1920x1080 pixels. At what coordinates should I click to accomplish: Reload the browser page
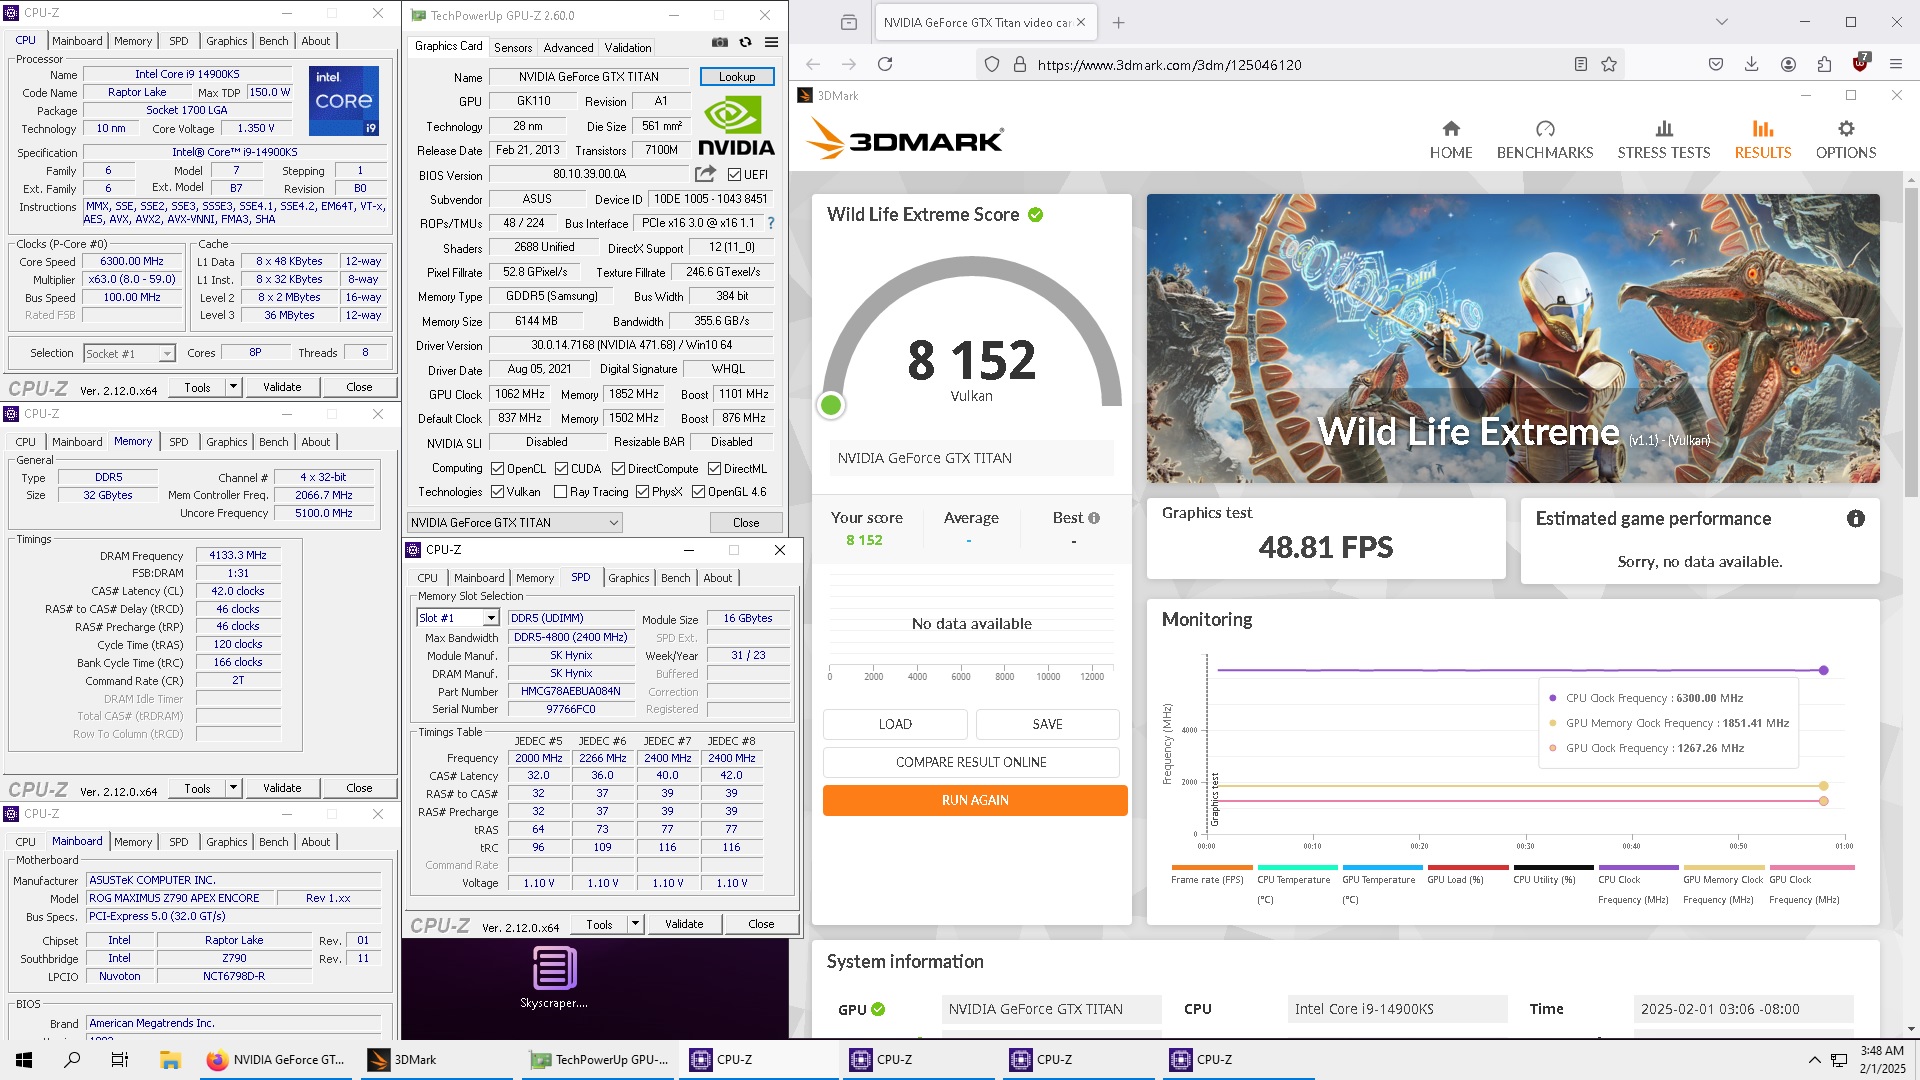tap(885, 64)
